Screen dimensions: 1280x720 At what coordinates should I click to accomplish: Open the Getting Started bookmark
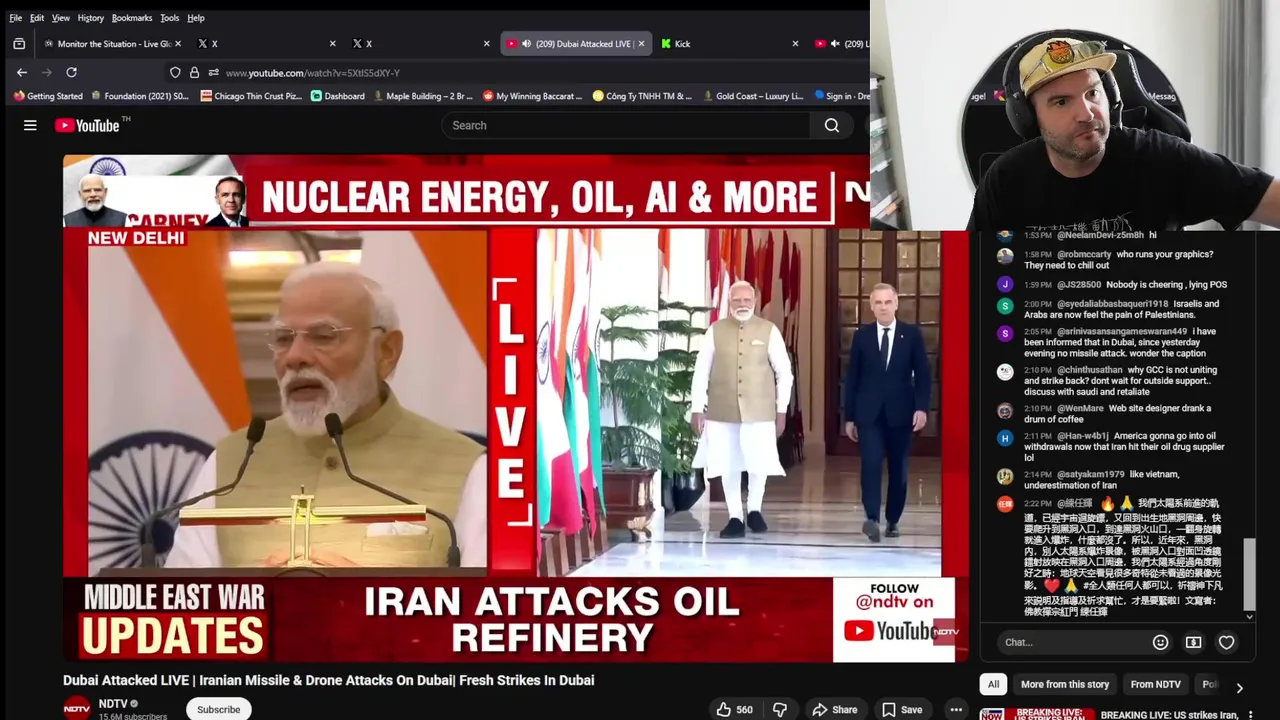pyautogui.click(x=48, y=96)
